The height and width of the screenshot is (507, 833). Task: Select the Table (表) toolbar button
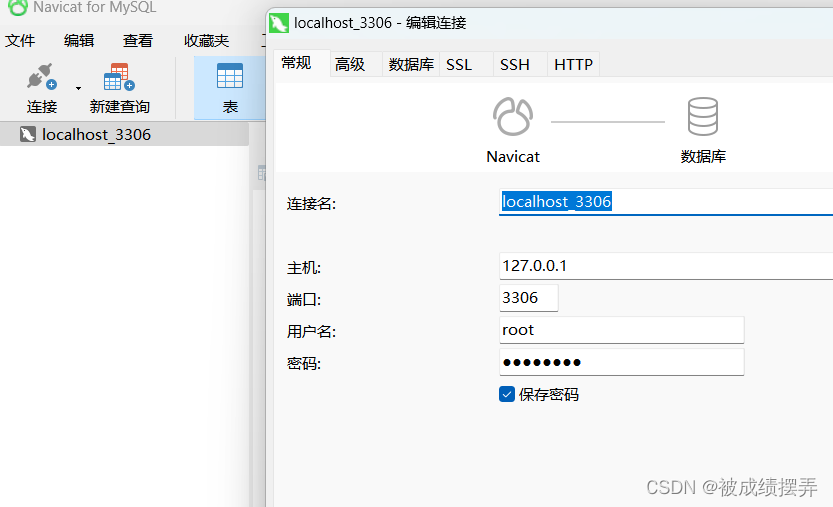tap(230, 88)
